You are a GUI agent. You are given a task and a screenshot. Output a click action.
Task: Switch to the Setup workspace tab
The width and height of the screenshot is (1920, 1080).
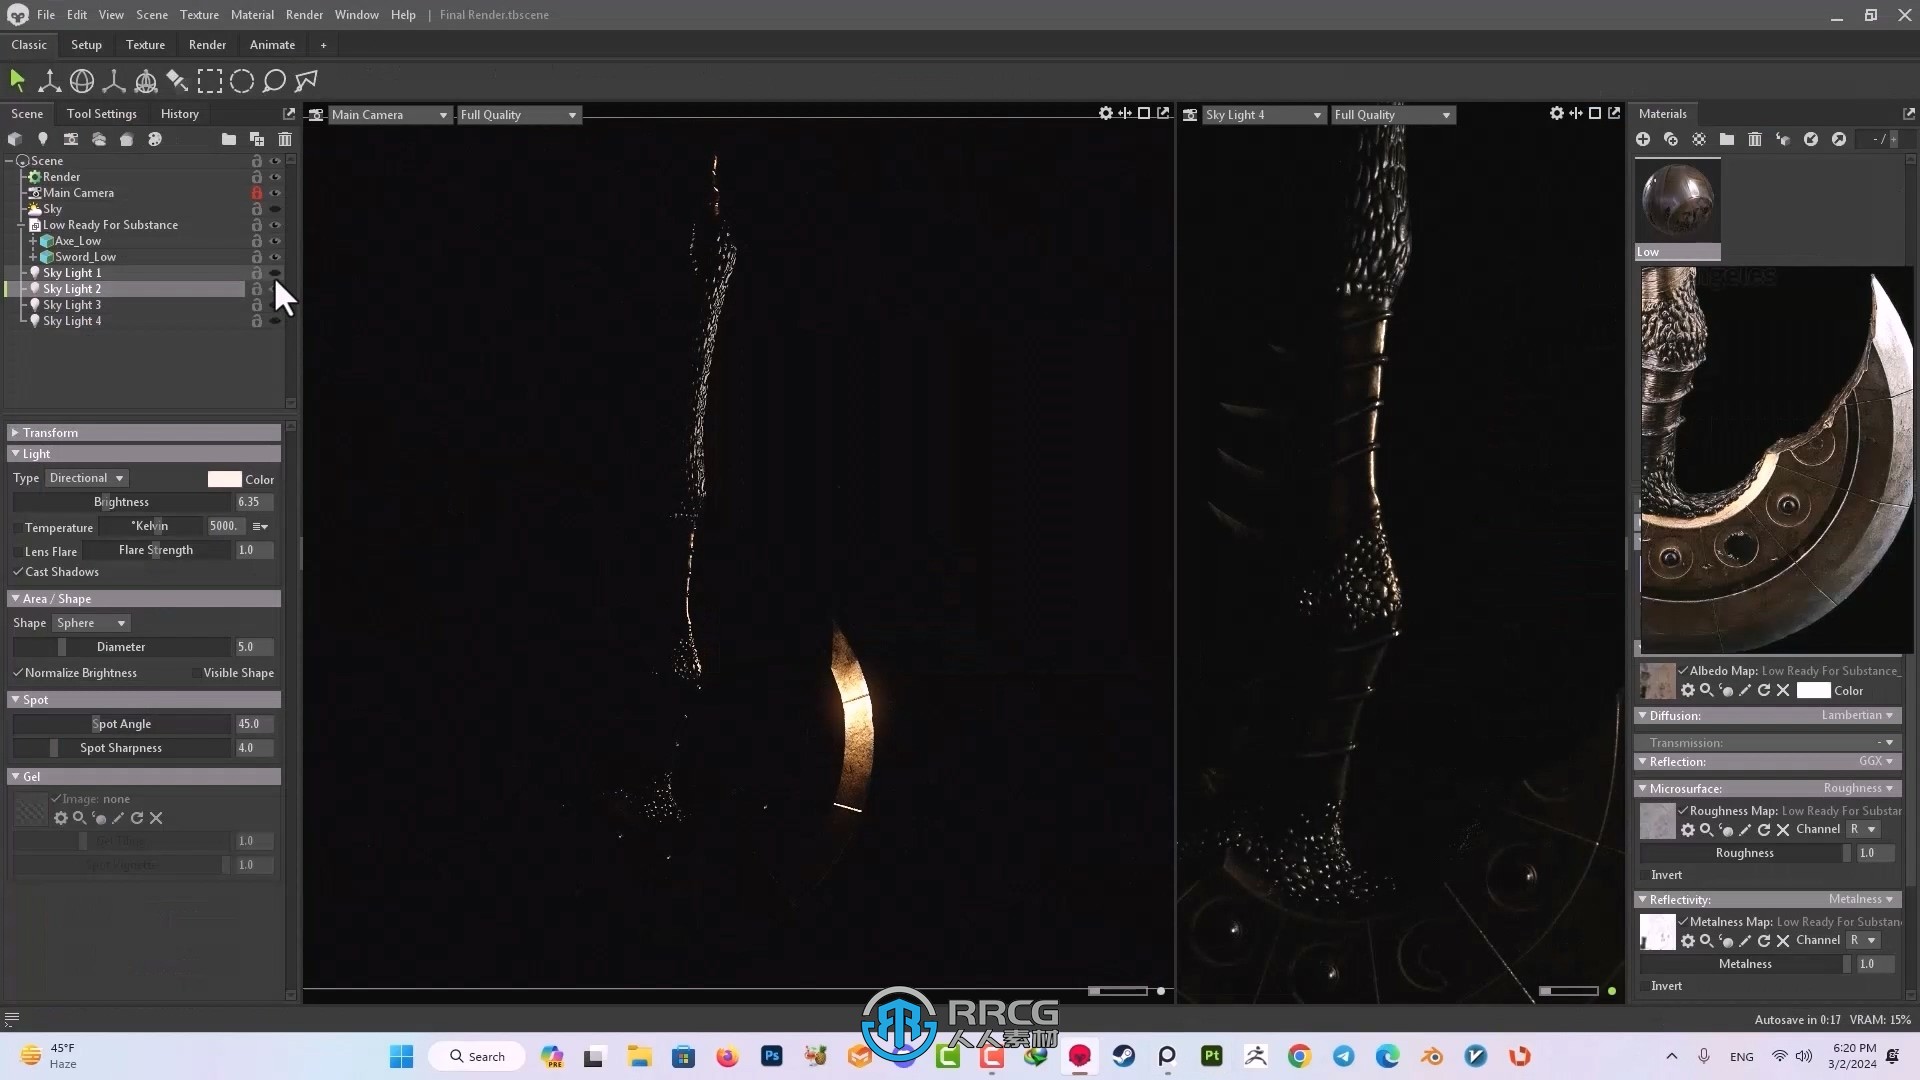coord(86,45)
